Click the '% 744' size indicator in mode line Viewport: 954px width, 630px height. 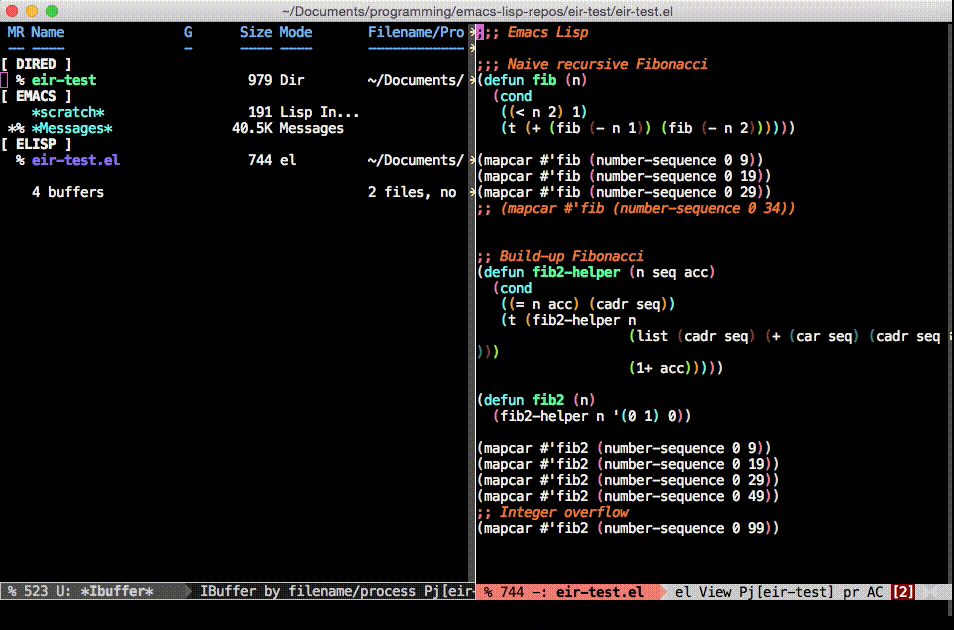(x=504, y=592)
